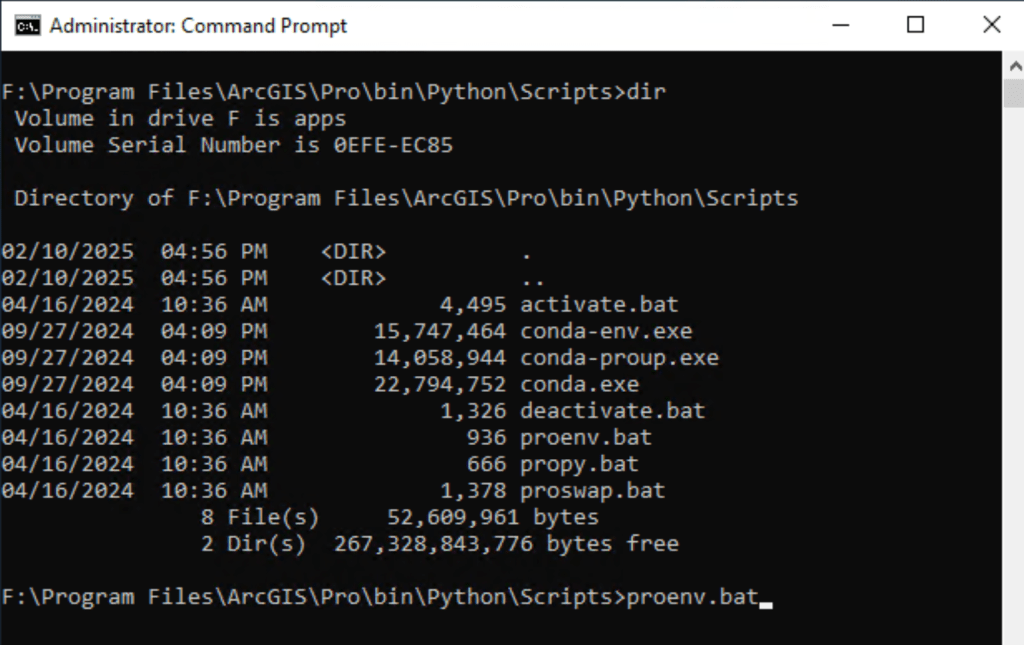Click the 'dir' command on first line
The width and height of the screenshot is (1024, 645).
click(645, 92)
